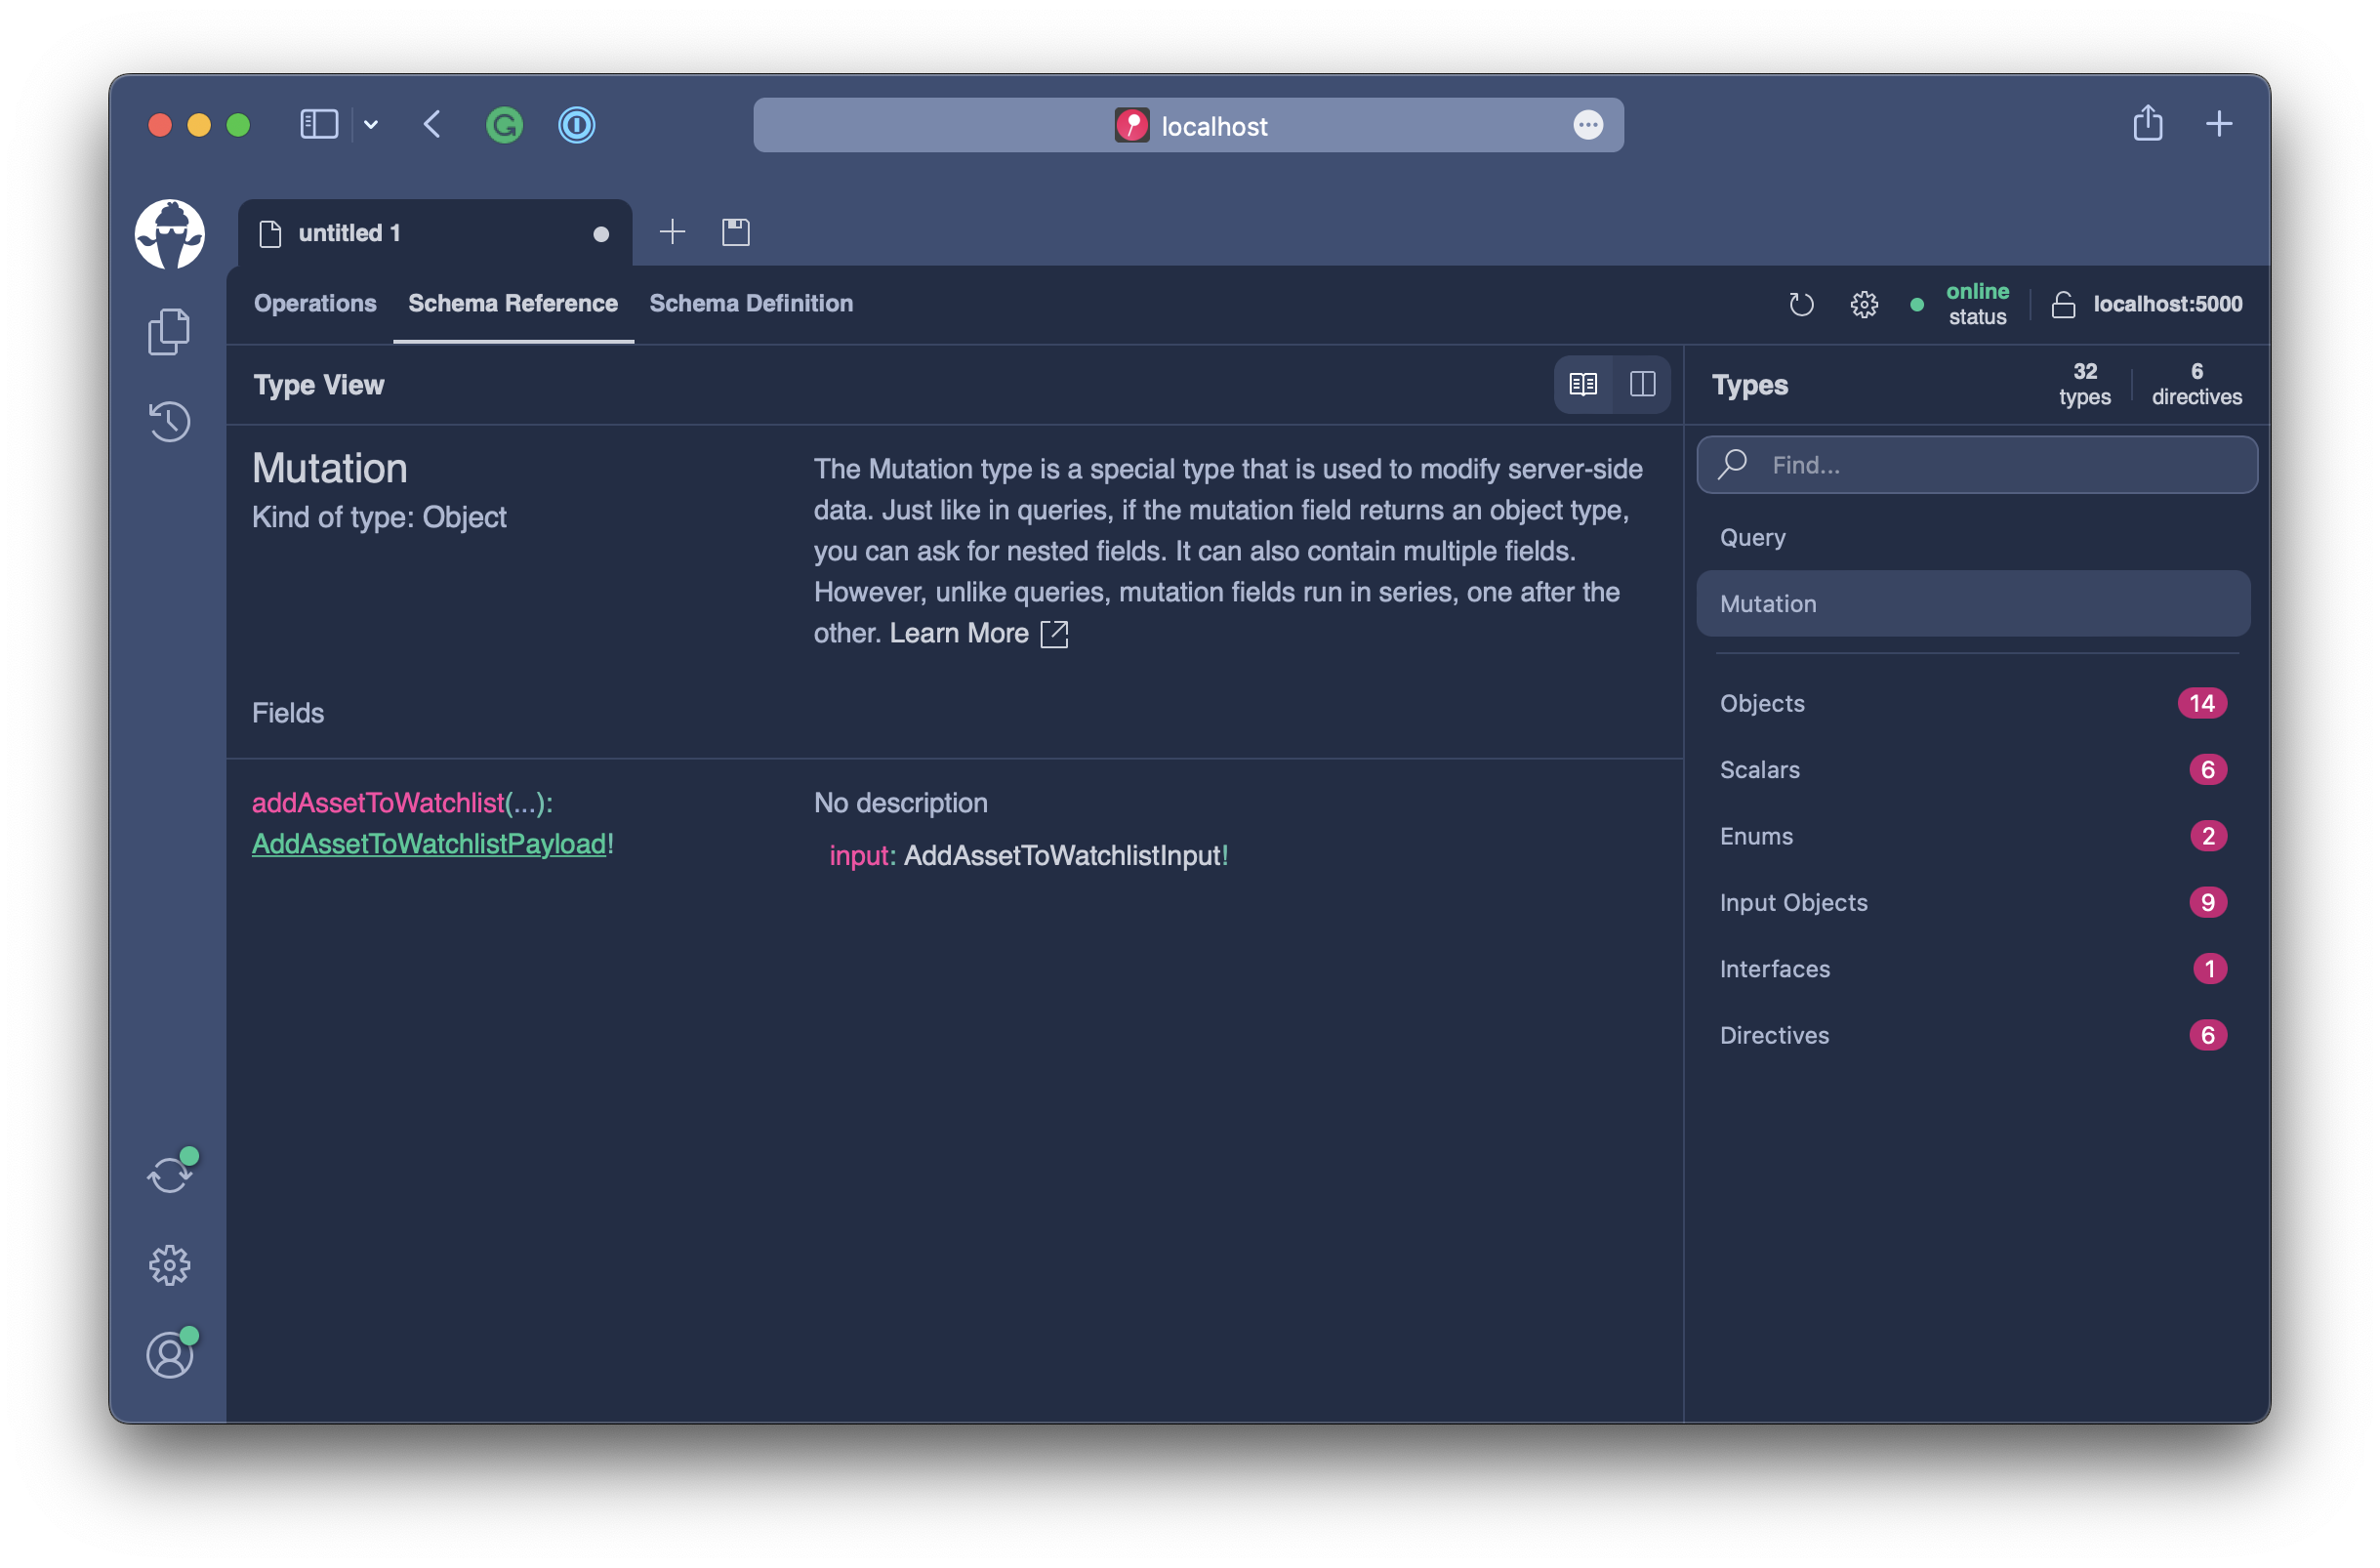Expand the Scalars category
The image size is (2380, 1568).
pyautogui.click(x=1973, y=770)
